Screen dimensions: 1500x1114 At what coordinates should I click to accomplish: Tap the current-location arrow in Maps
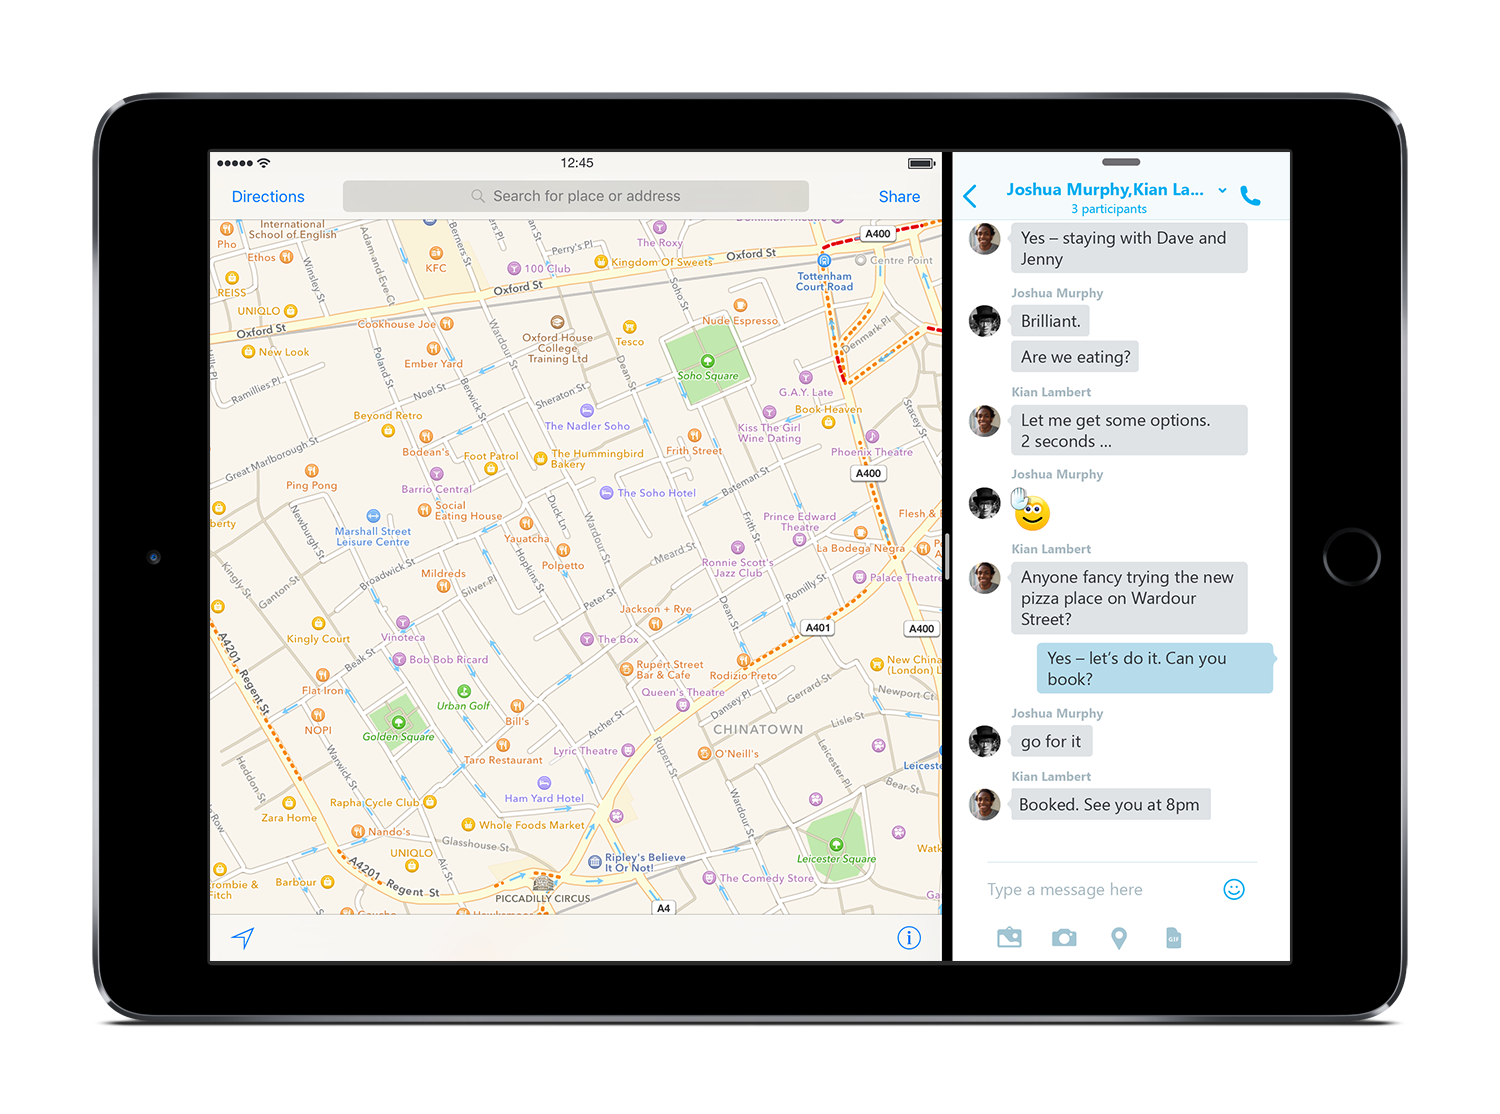point(243,938)
